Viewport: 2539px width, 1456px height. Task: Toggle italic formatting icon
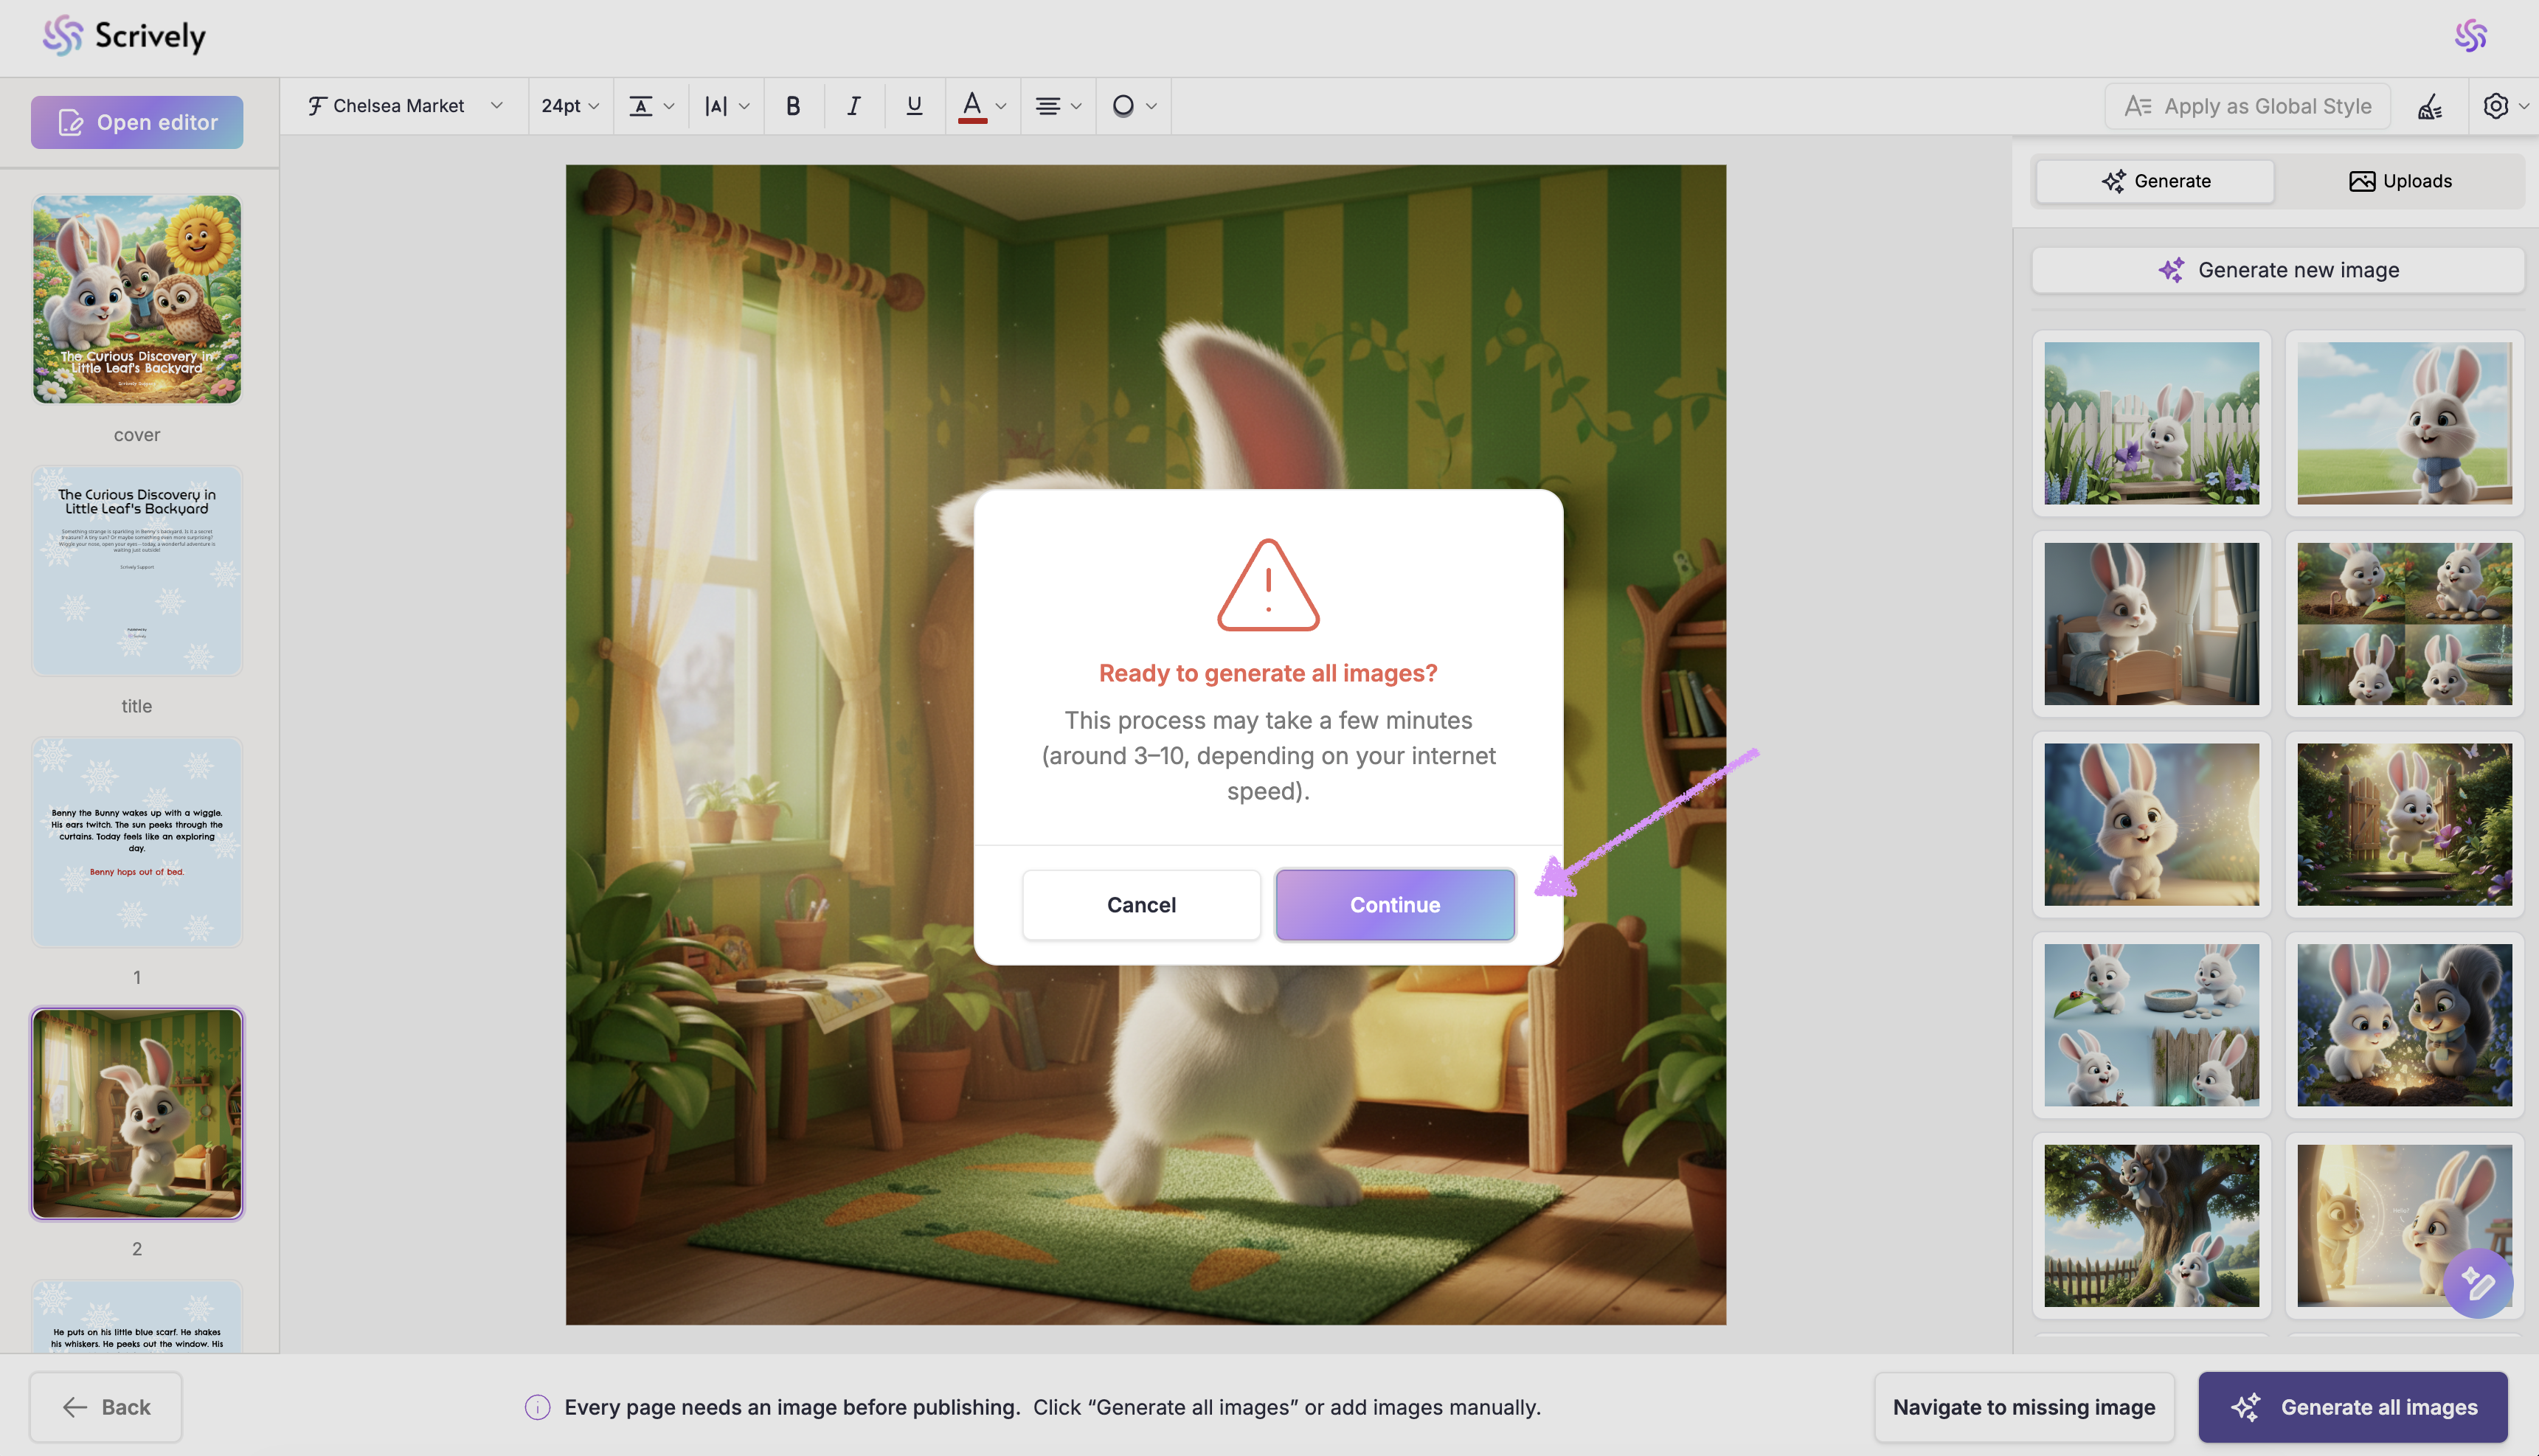click(853, 106)
